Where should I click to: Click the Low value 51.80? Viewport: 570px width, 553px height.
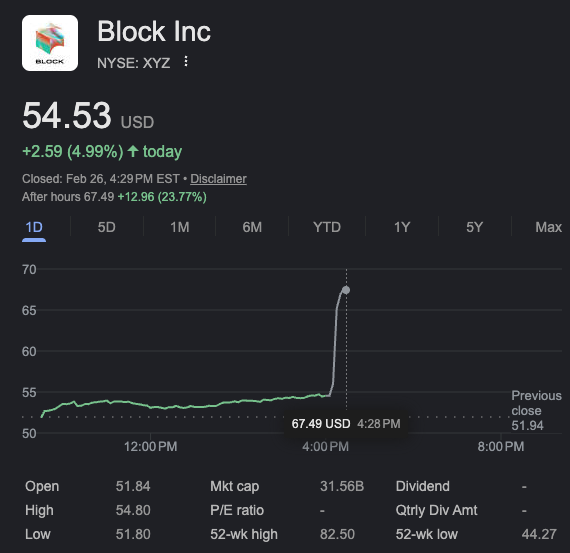[133, 534]
